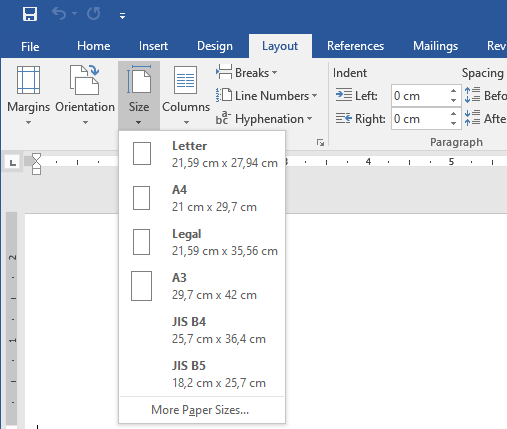Screen dimensions: 507x429
Task: Click the tab stop selector beside the ruler
Action: coord(13,163)
